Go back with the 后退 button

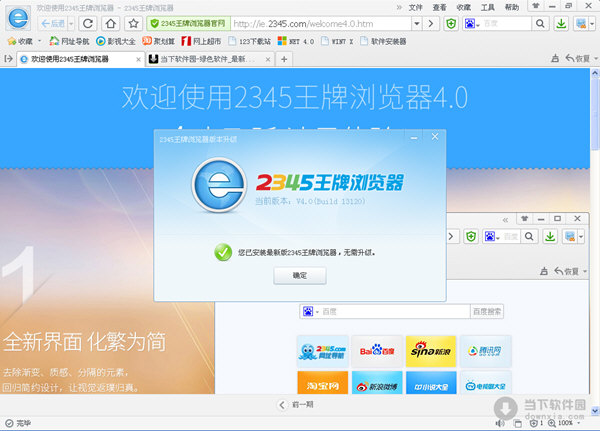click(x=53, y=24)
